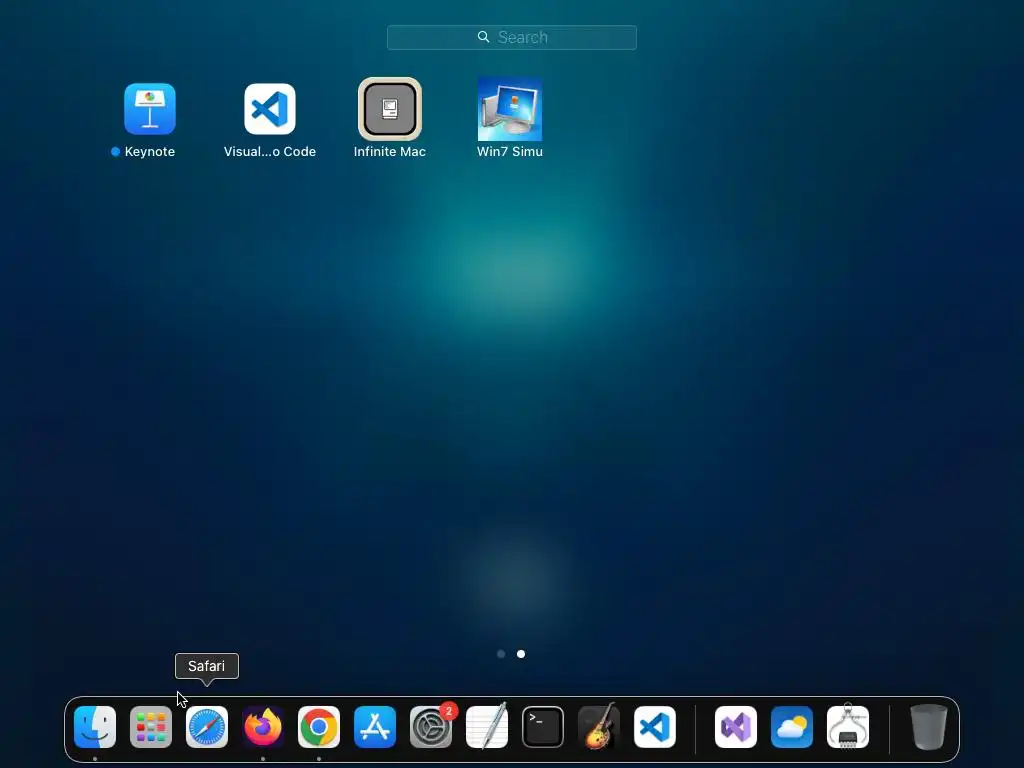The width and height of the screenshot is (1024, 768).
Task: Open the Weather app in the Dock
Action: (792, 727)
